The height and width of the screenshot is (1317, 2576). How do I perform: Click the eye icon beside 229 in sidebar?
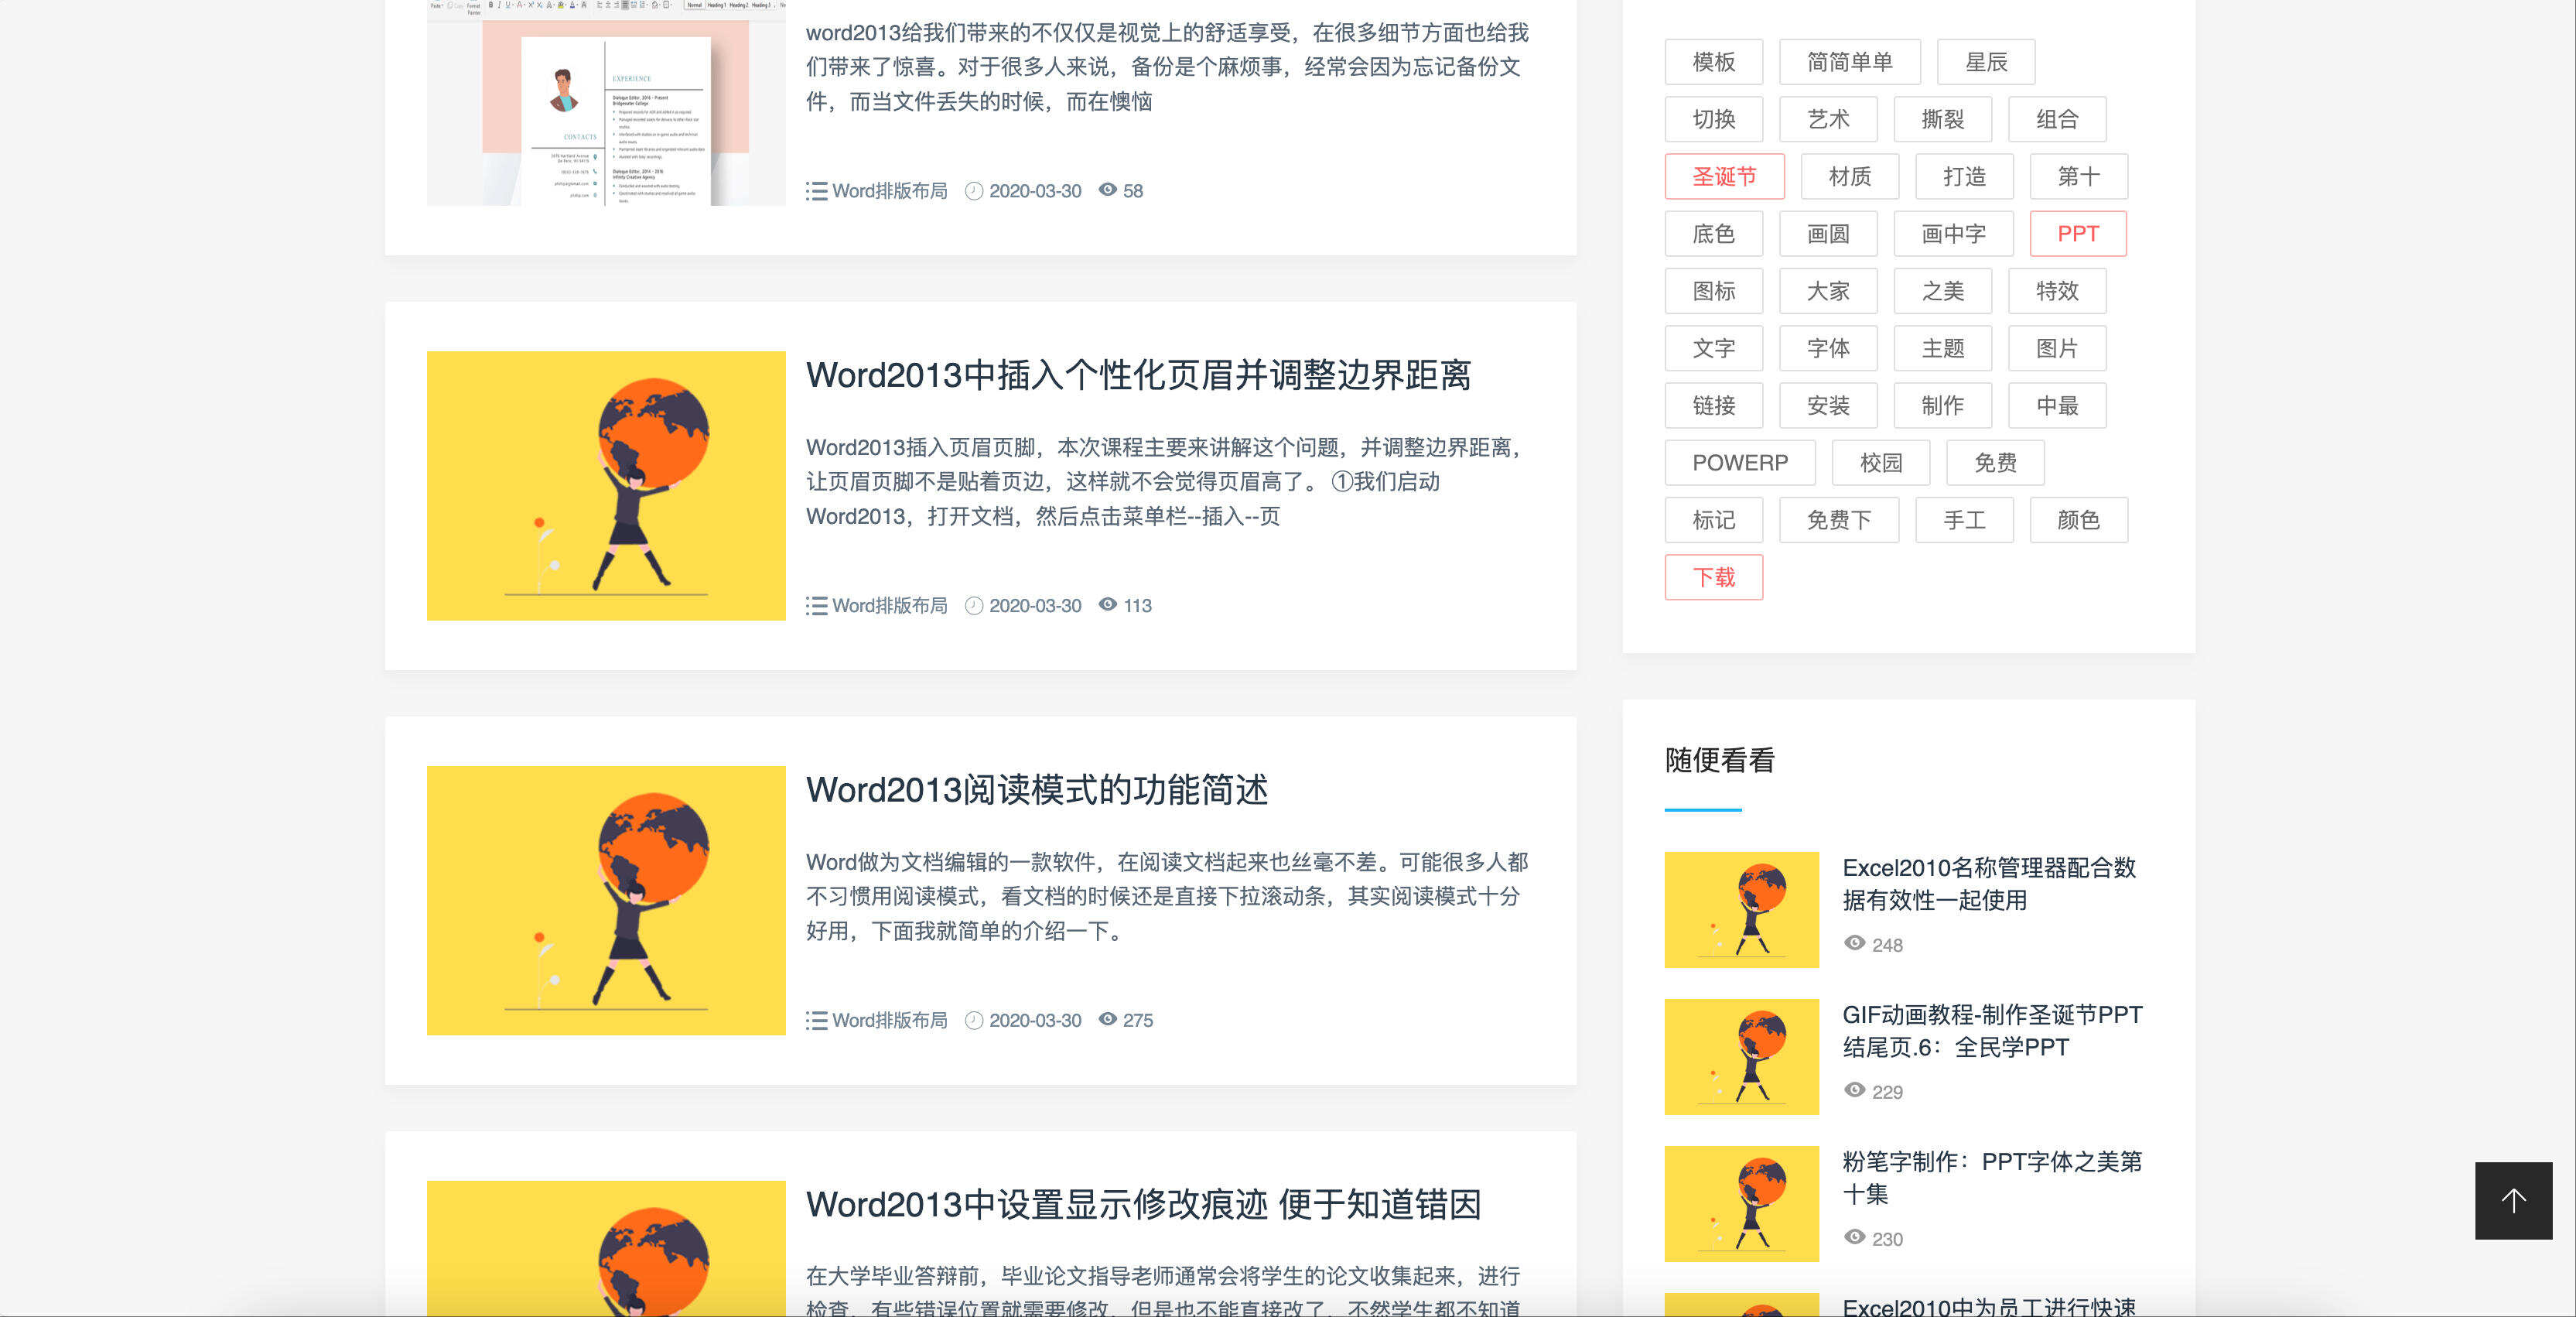pyautogui.click(x=1854, y=1090)
